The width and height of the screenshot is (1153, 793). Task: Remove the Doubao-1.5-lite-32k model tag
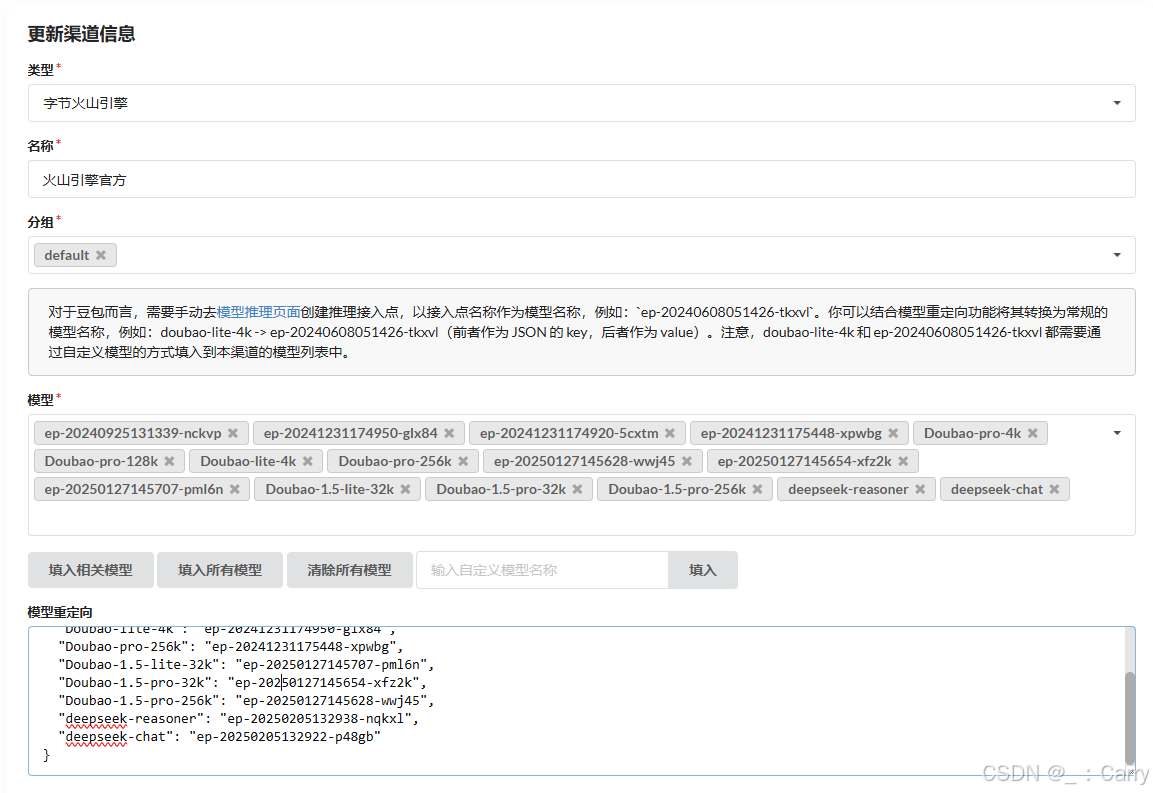click(x=405, y=489)
